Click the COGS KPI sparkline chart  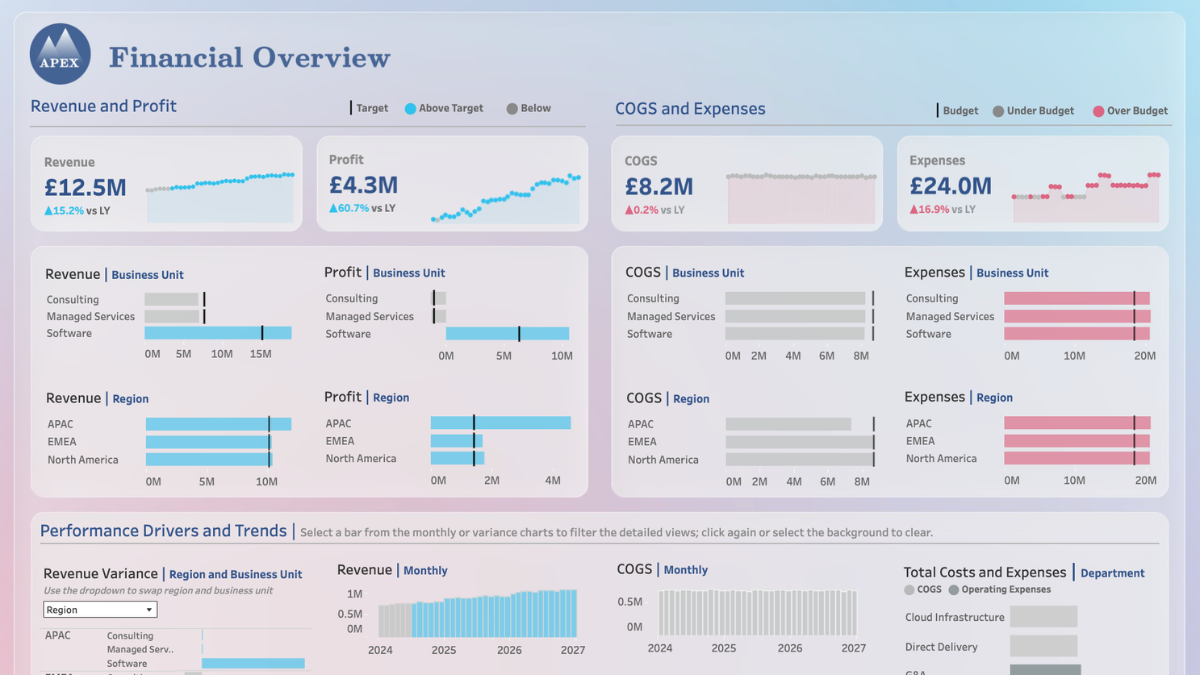[x=801, y=197]
